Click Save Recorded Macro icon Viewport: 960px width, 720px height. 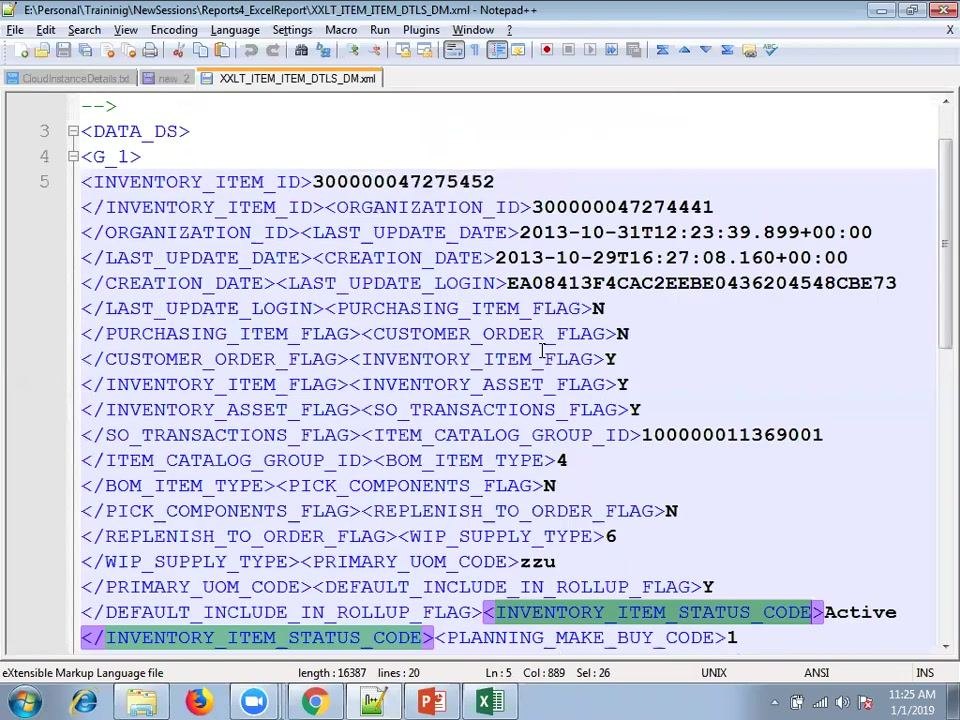pyautogui.click(x=633, y=50)
